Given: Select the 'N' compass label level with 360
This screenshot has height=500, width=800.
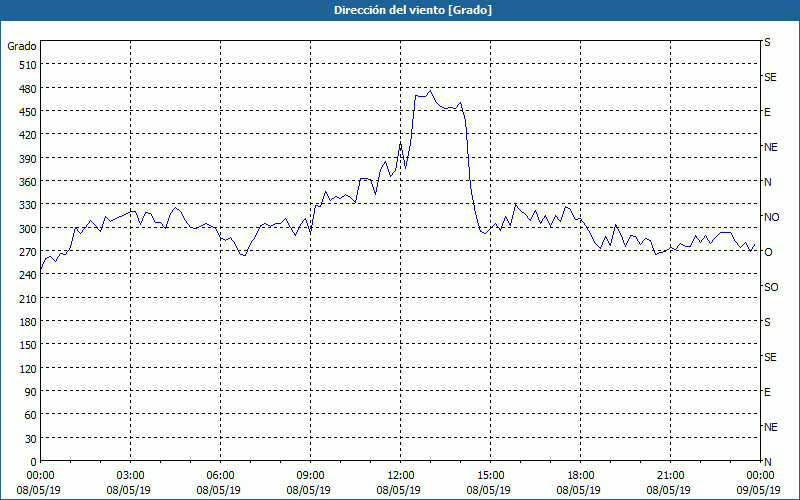Looking at the screenshot, I should pyautogui.click(x=768, y=182).
